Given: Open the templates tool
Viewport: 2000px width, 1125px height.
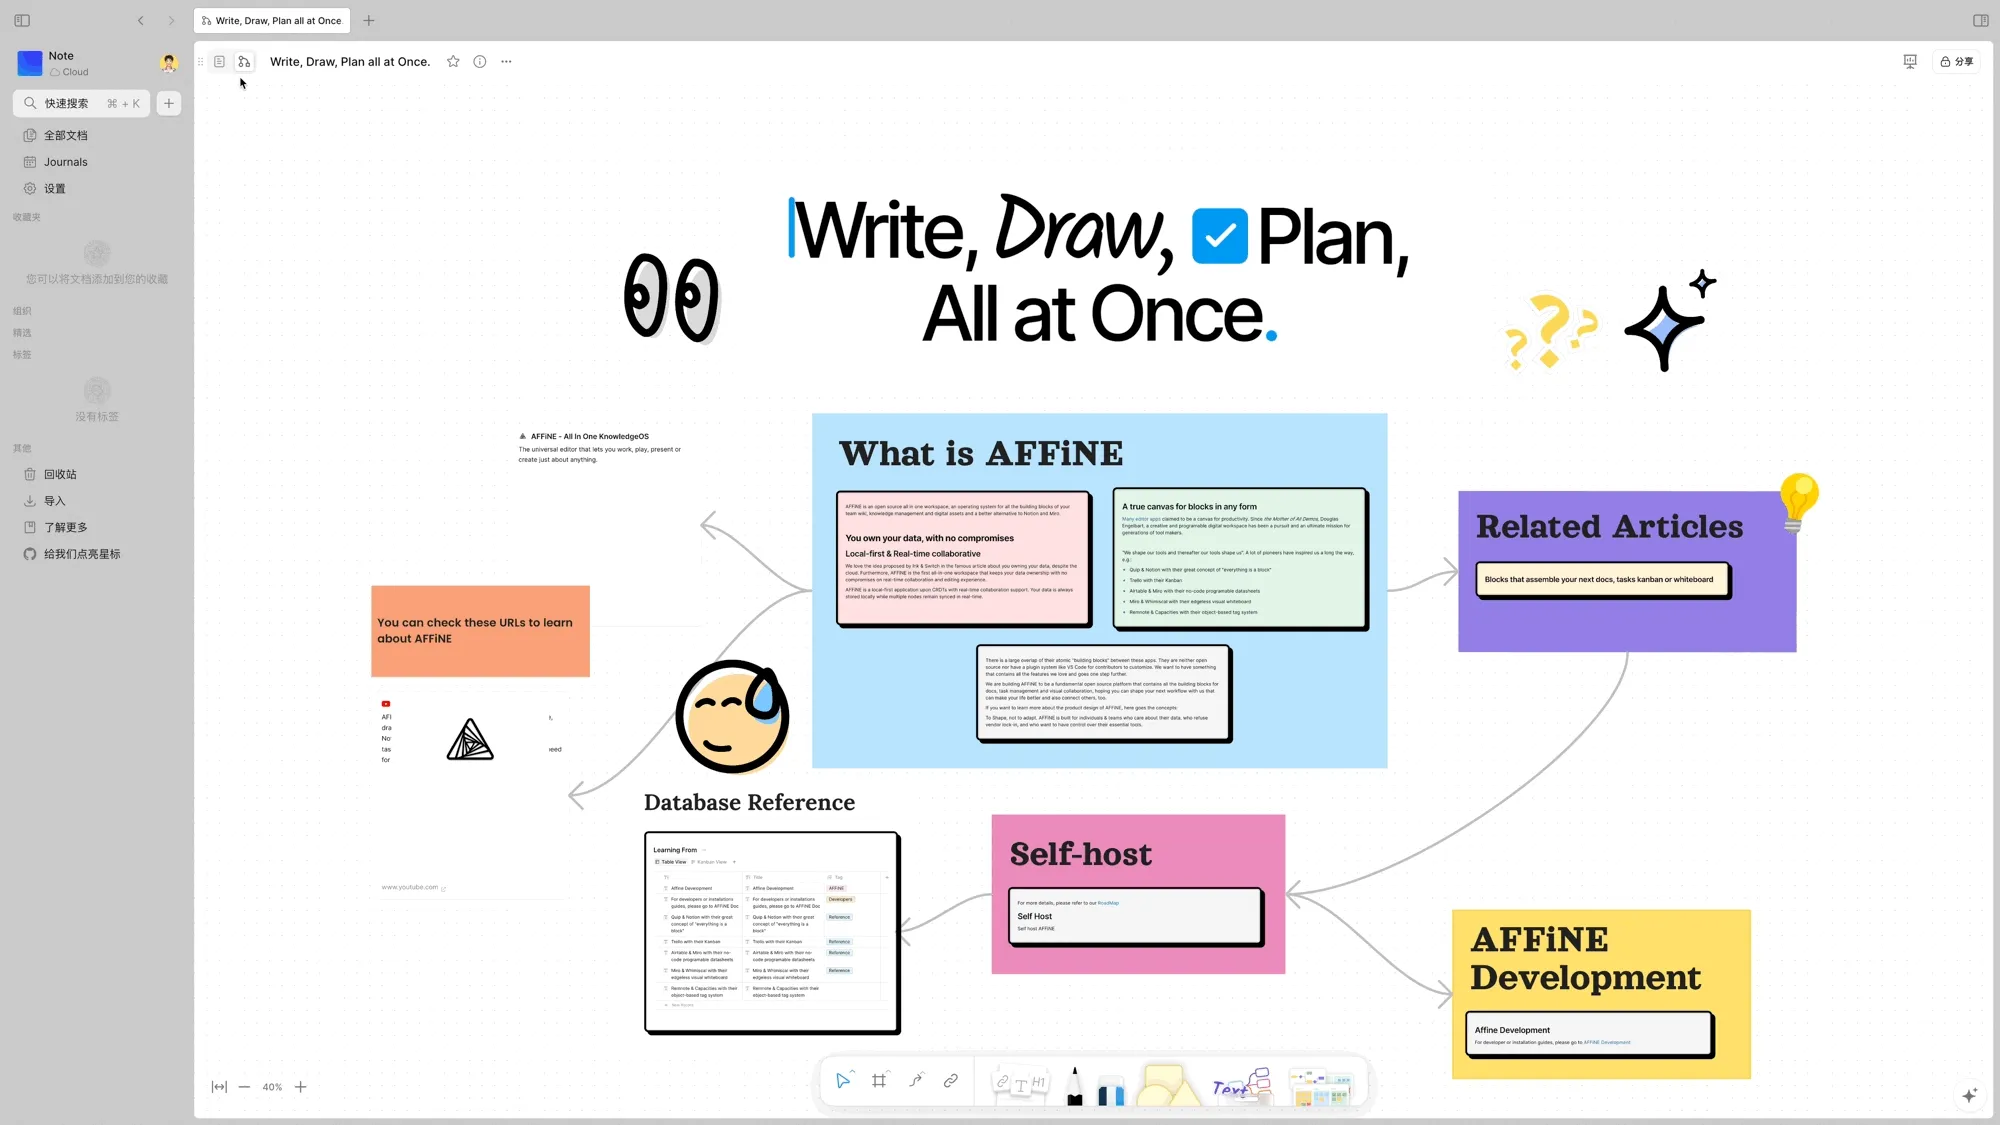Looking at the screenshot, I should (1321, 1087).
